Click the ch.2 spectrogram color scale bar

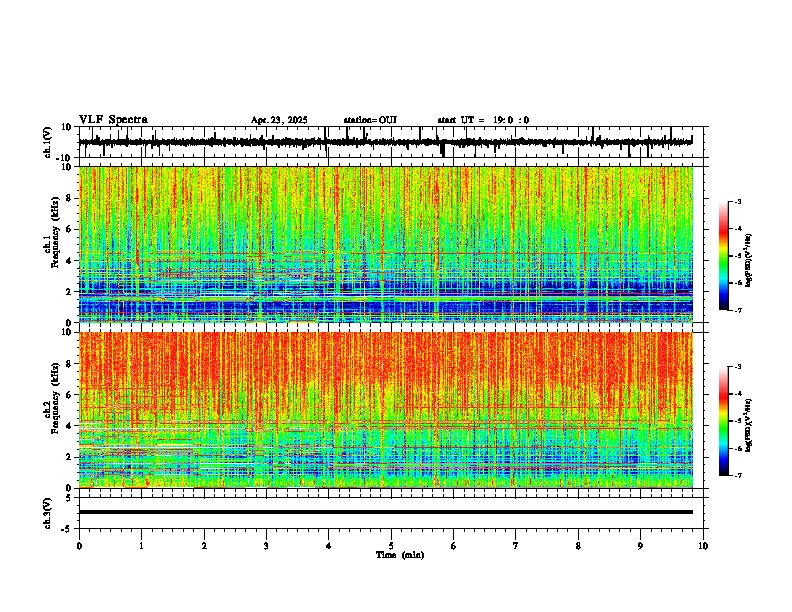tap(724, 421)
